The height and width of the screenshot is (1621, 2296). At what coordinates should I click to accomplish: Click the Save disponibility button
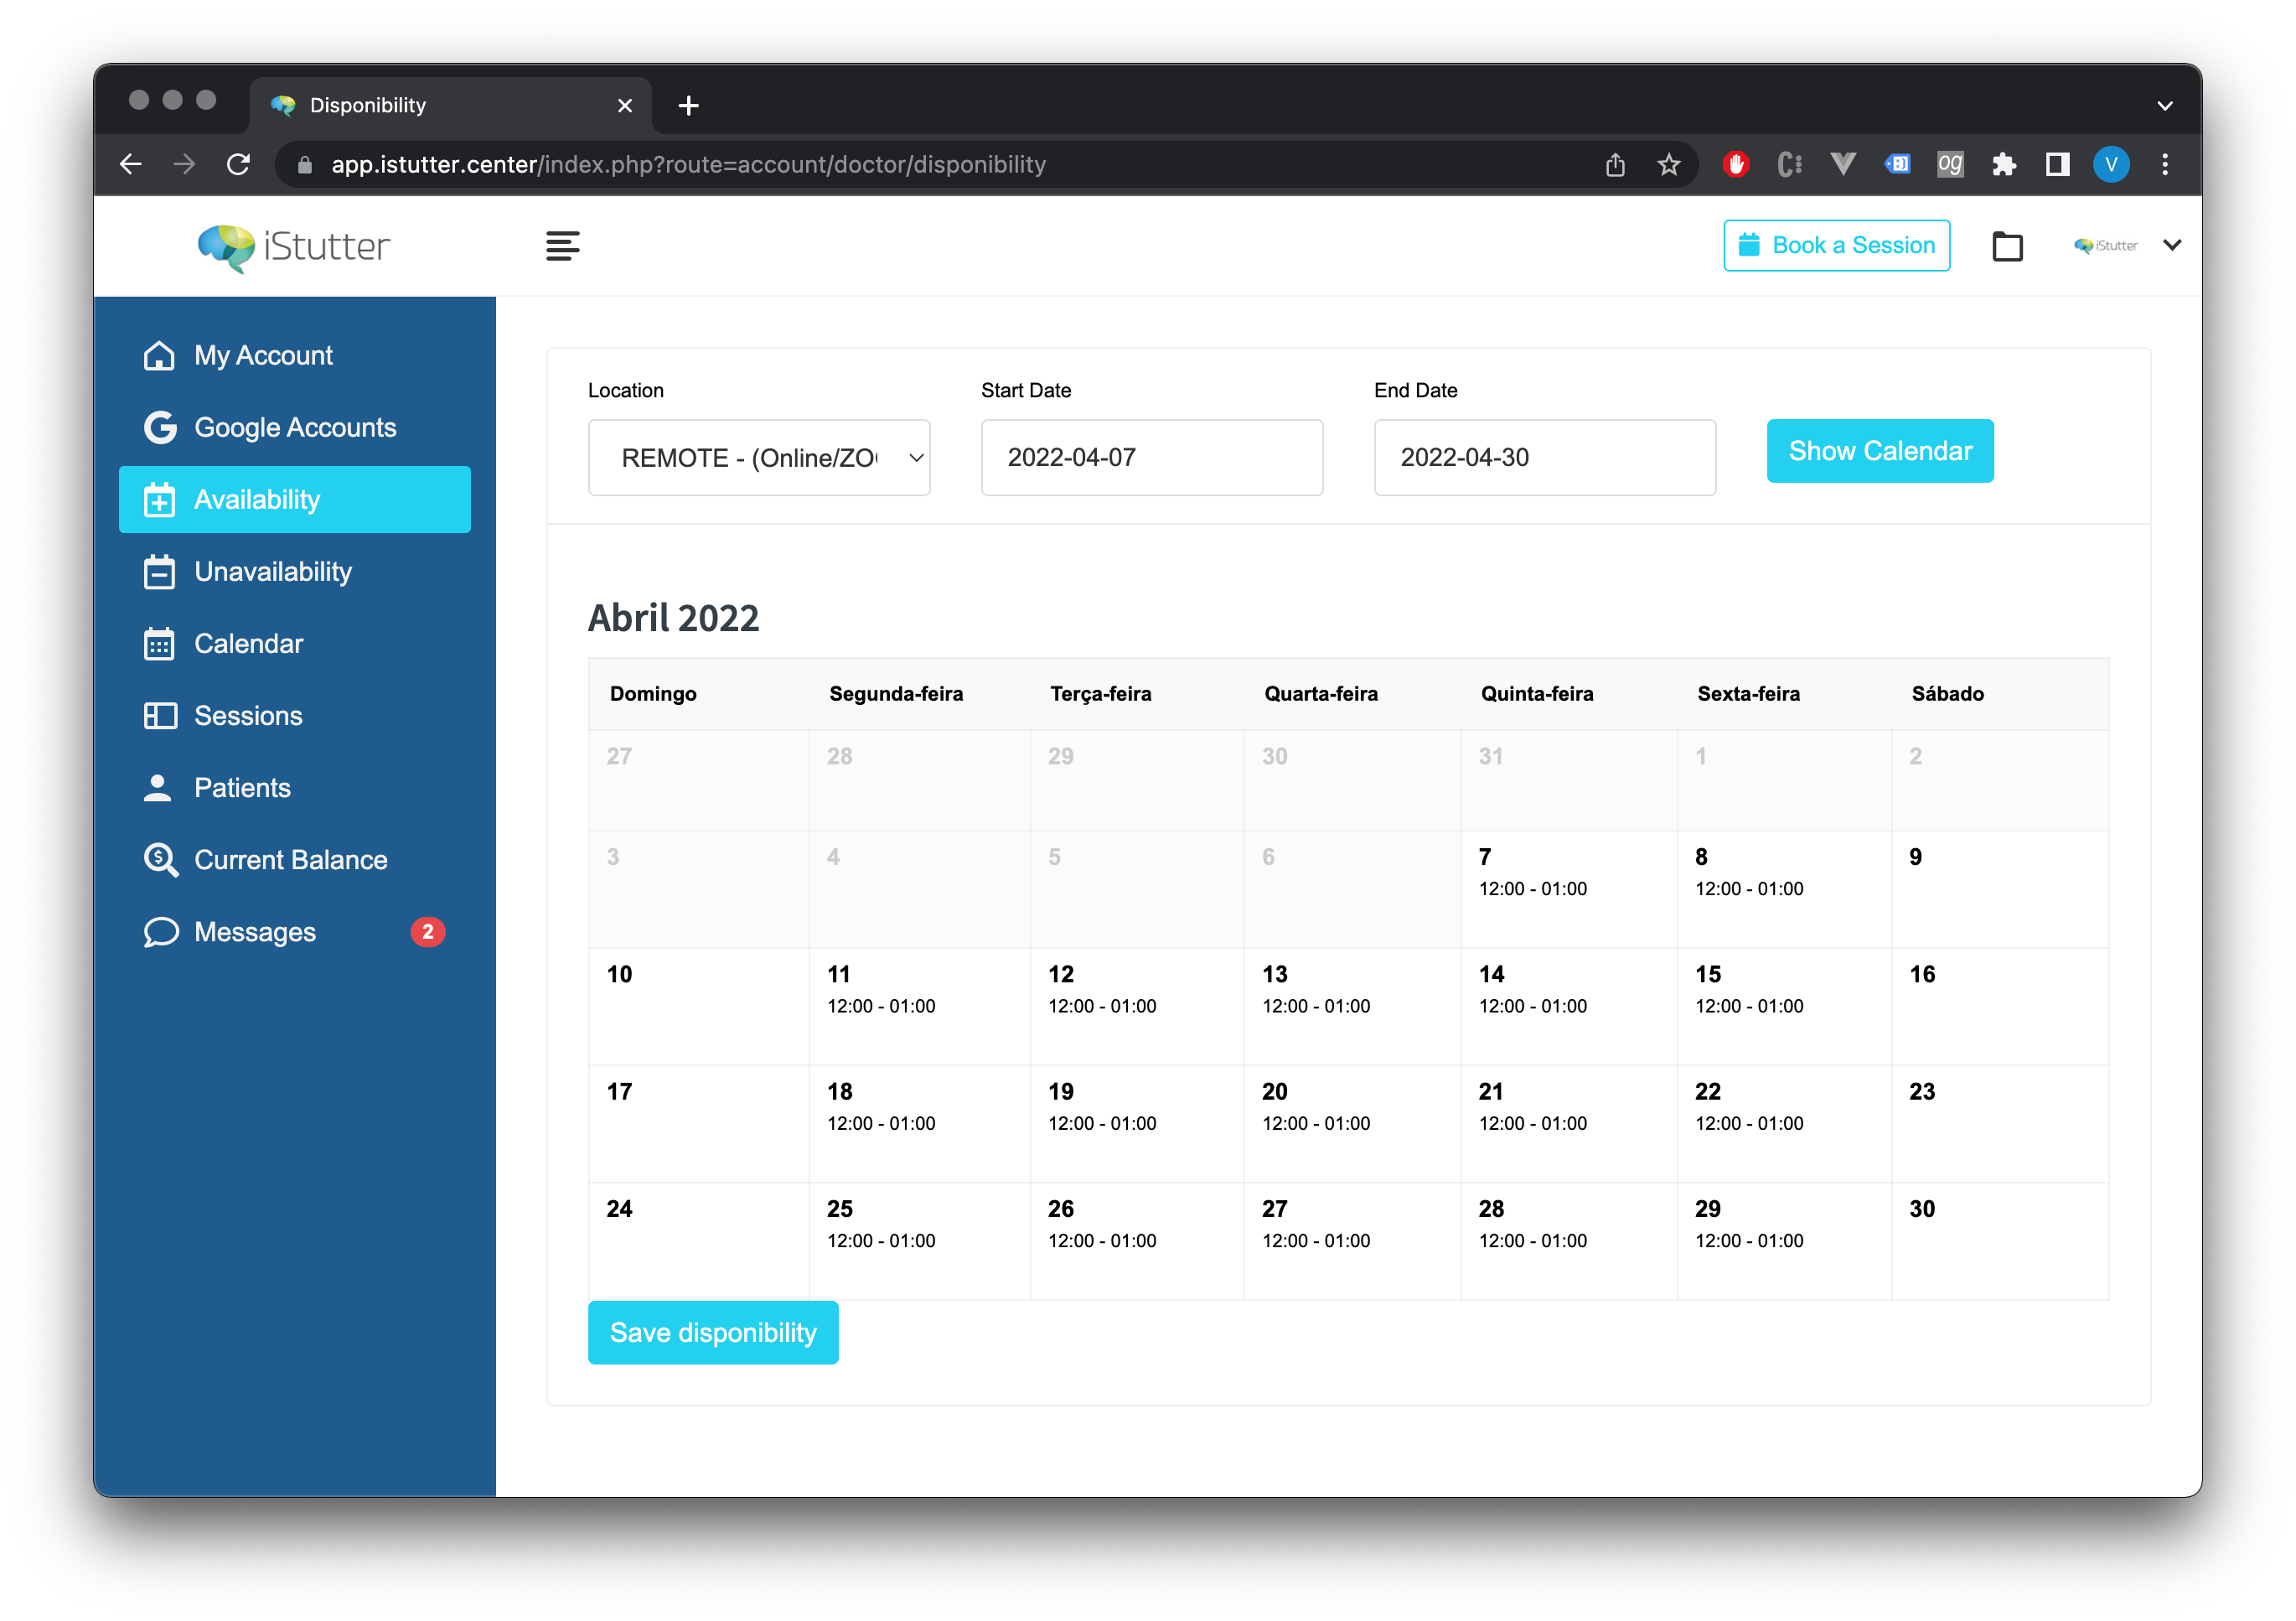coord(713,1332)
